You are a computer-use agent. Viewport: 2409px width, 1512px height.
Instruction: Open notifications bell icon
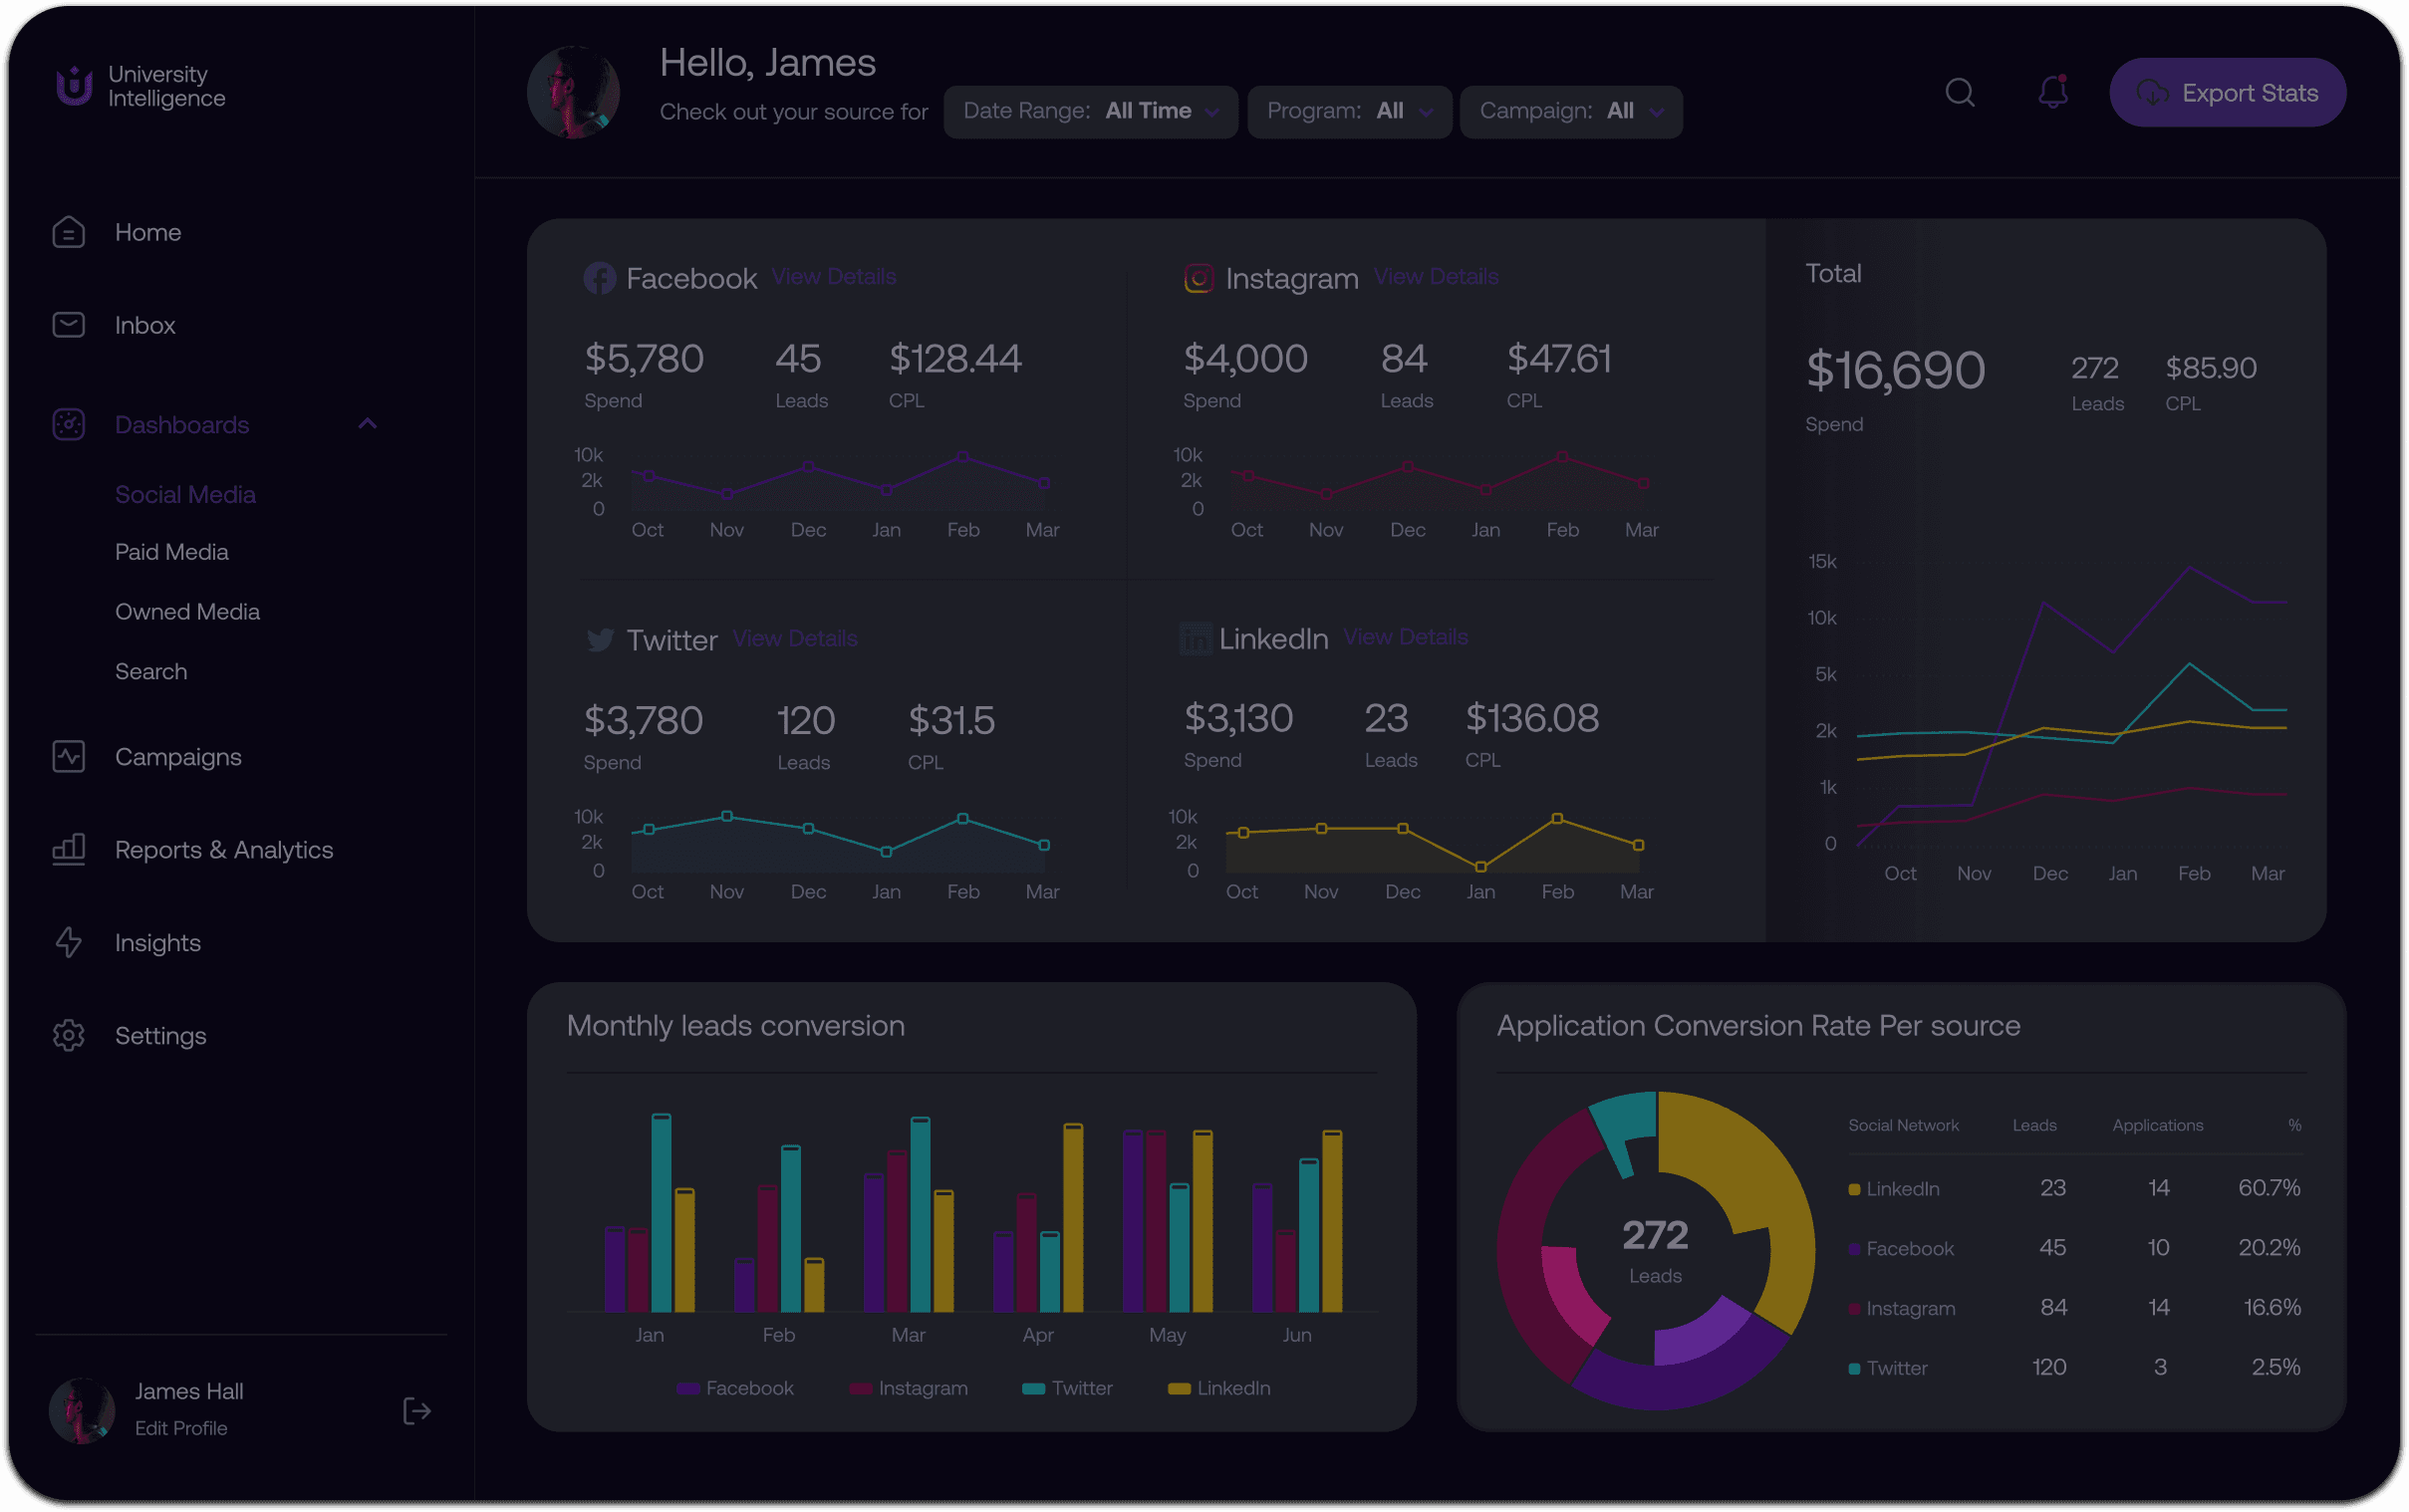[2052, 92]
